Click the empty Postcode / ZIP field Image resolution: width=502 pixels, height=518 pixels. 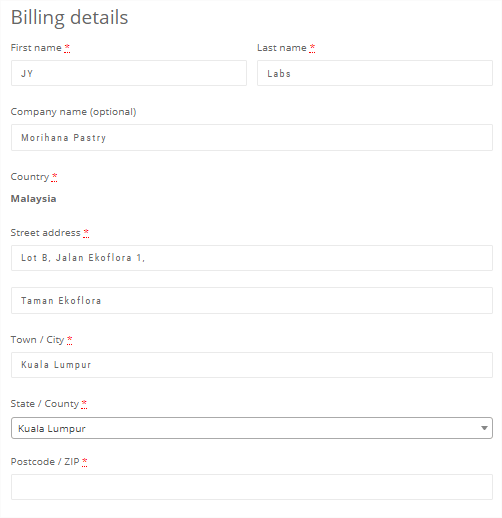pos(252,487)
